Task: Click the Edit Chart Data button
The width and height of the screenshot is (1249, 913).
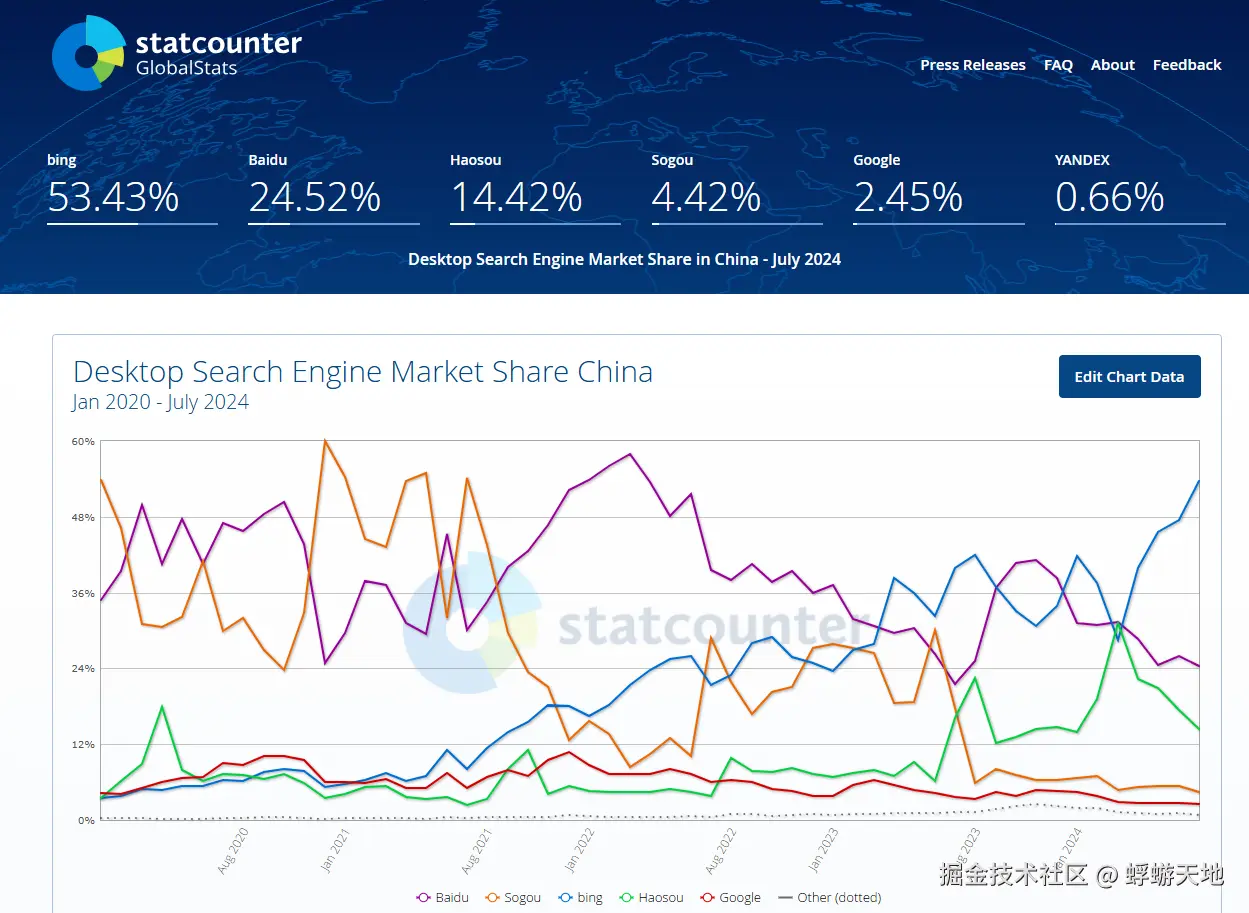Action: point(1130,377)
